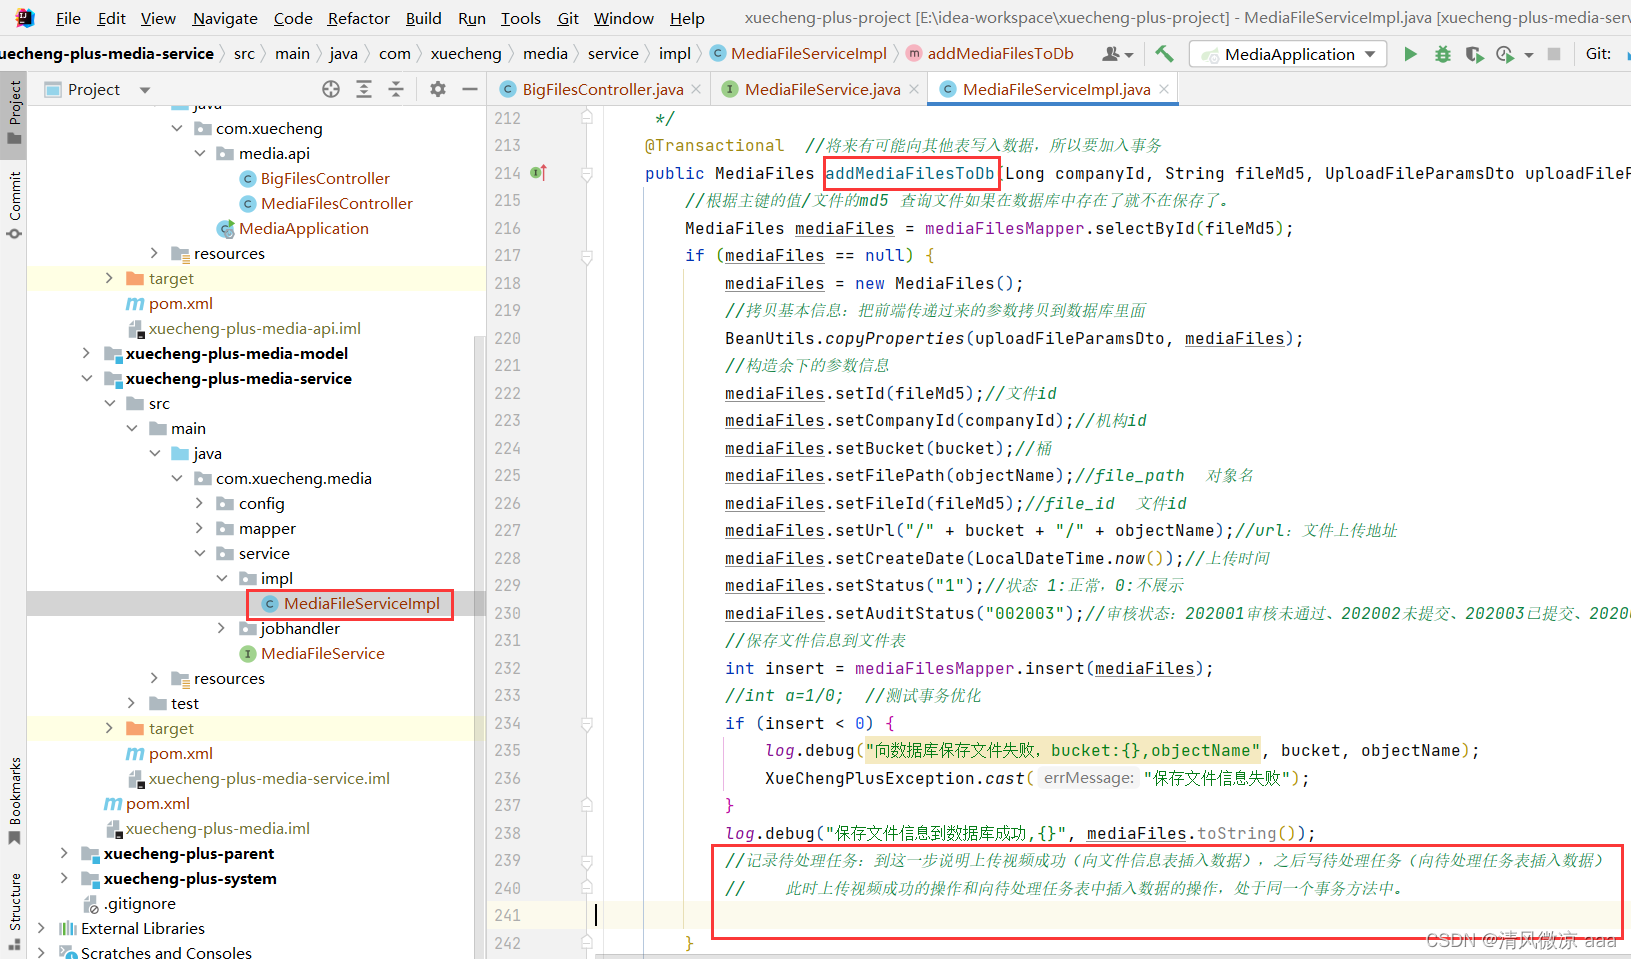Open the Structure tool window stripe button
1631x959 pixels.
point(14,910)
